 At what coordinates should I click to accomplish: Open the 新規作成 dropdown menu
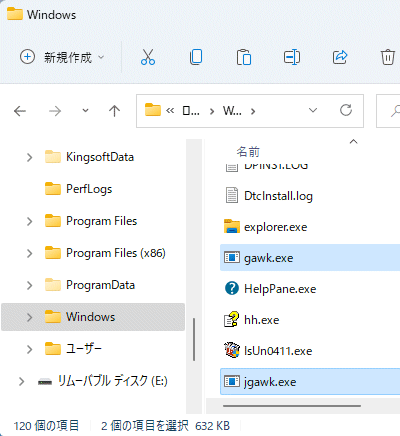tap(62, 57)
